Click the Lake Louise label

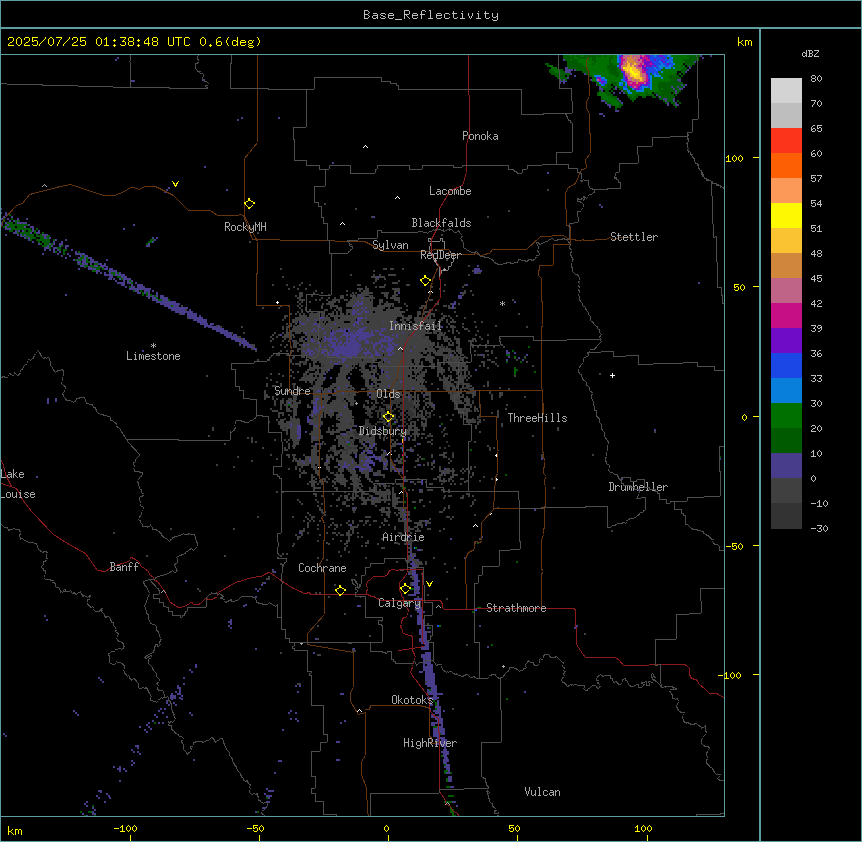click(x=18, y=484)
